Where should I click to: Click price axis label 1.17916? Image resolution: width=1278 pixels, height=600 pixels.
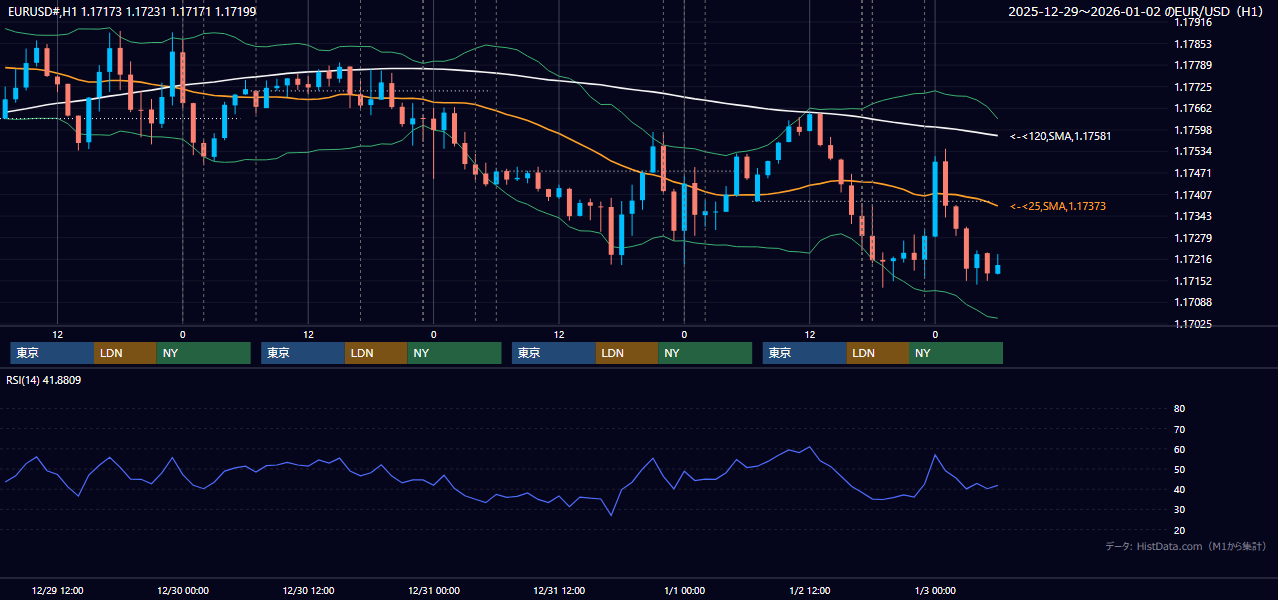[1192, 22]
